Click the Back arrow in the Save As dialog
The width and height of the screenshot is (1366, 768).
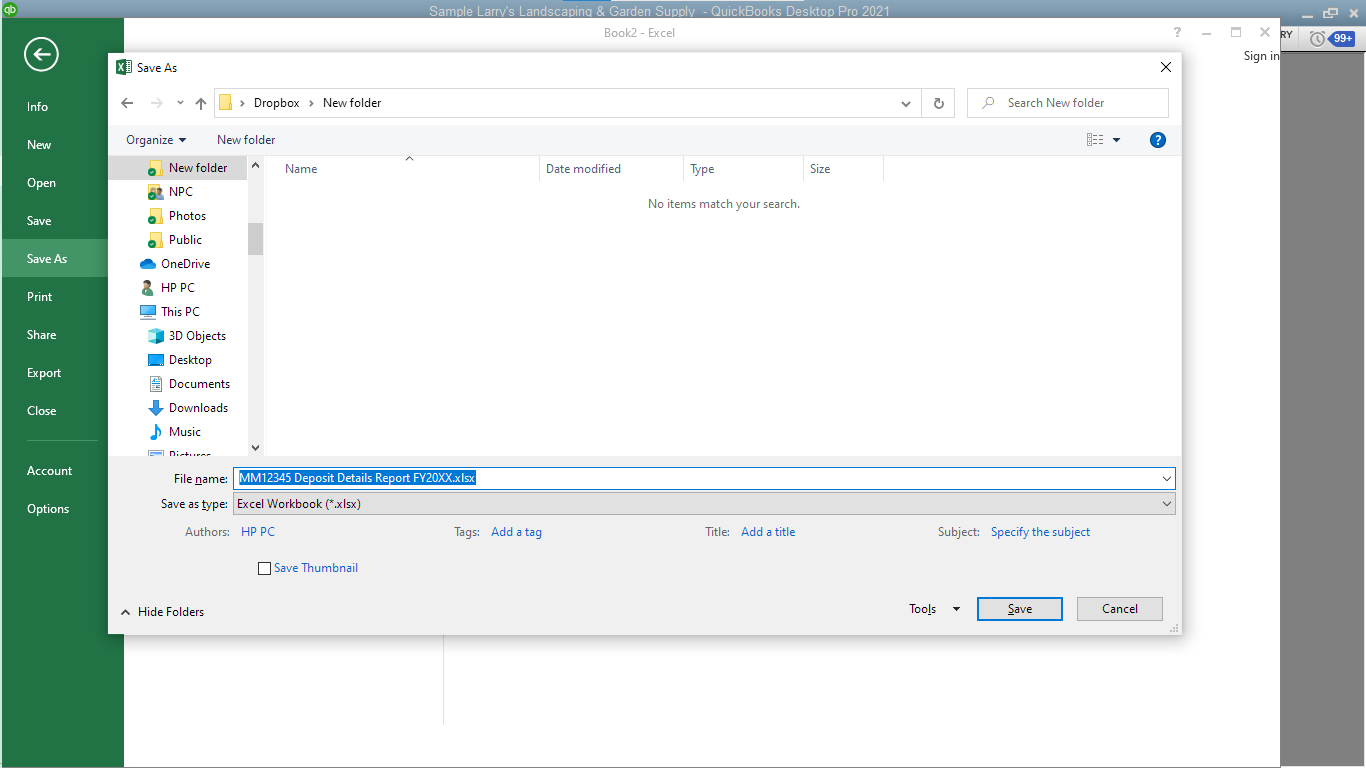point(127,103)
